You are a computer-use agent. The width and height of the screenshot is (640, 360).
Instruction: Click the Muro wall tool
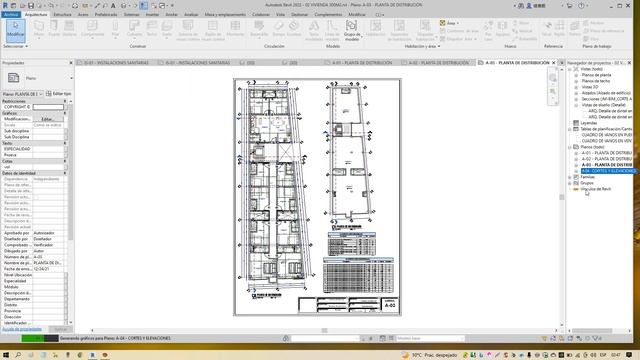click(x=39, y=30)
